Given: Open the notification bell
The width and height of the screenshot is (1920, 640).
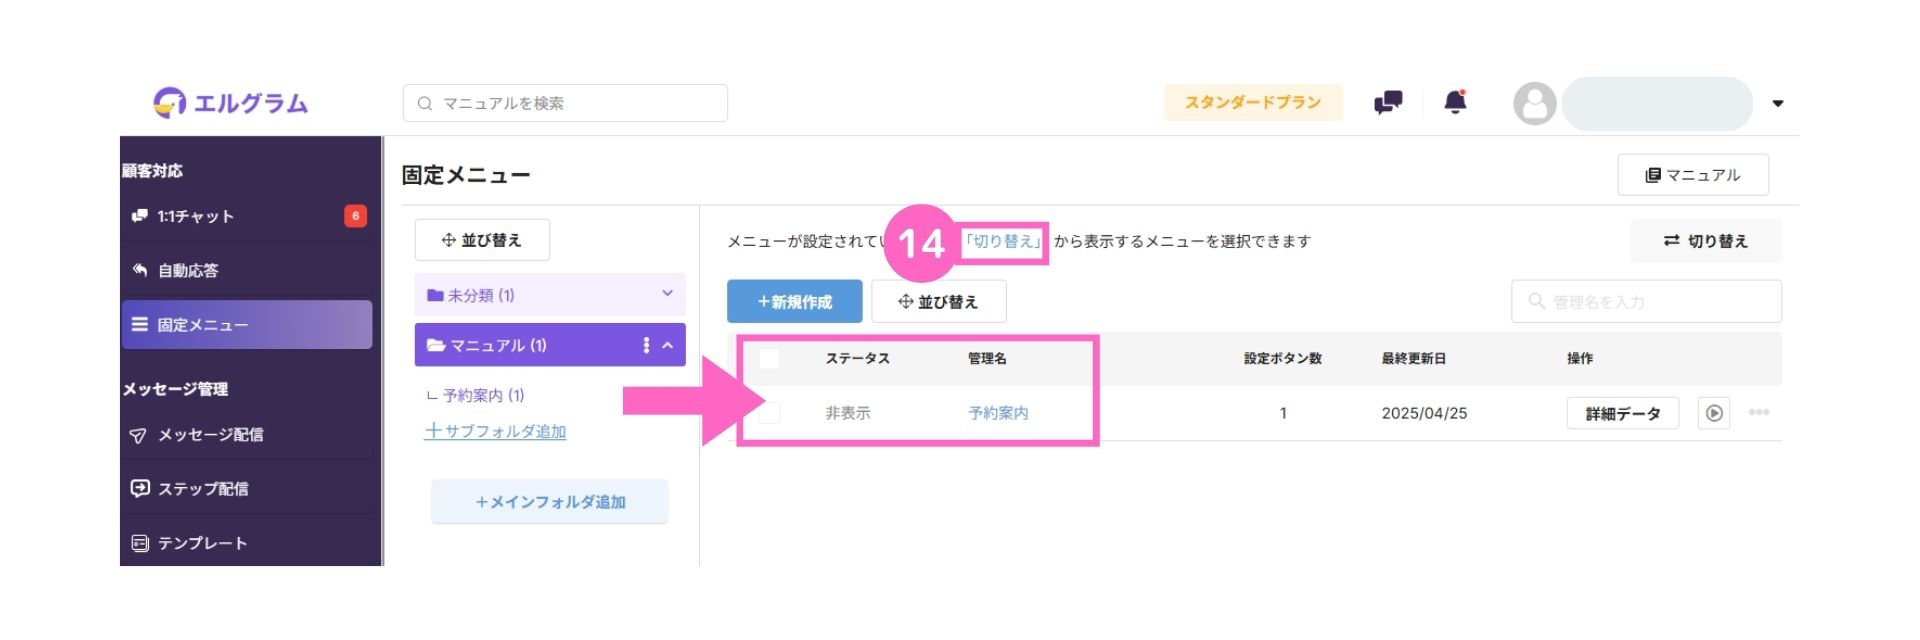Looking at the screenshot, I should click(1456, 102).
